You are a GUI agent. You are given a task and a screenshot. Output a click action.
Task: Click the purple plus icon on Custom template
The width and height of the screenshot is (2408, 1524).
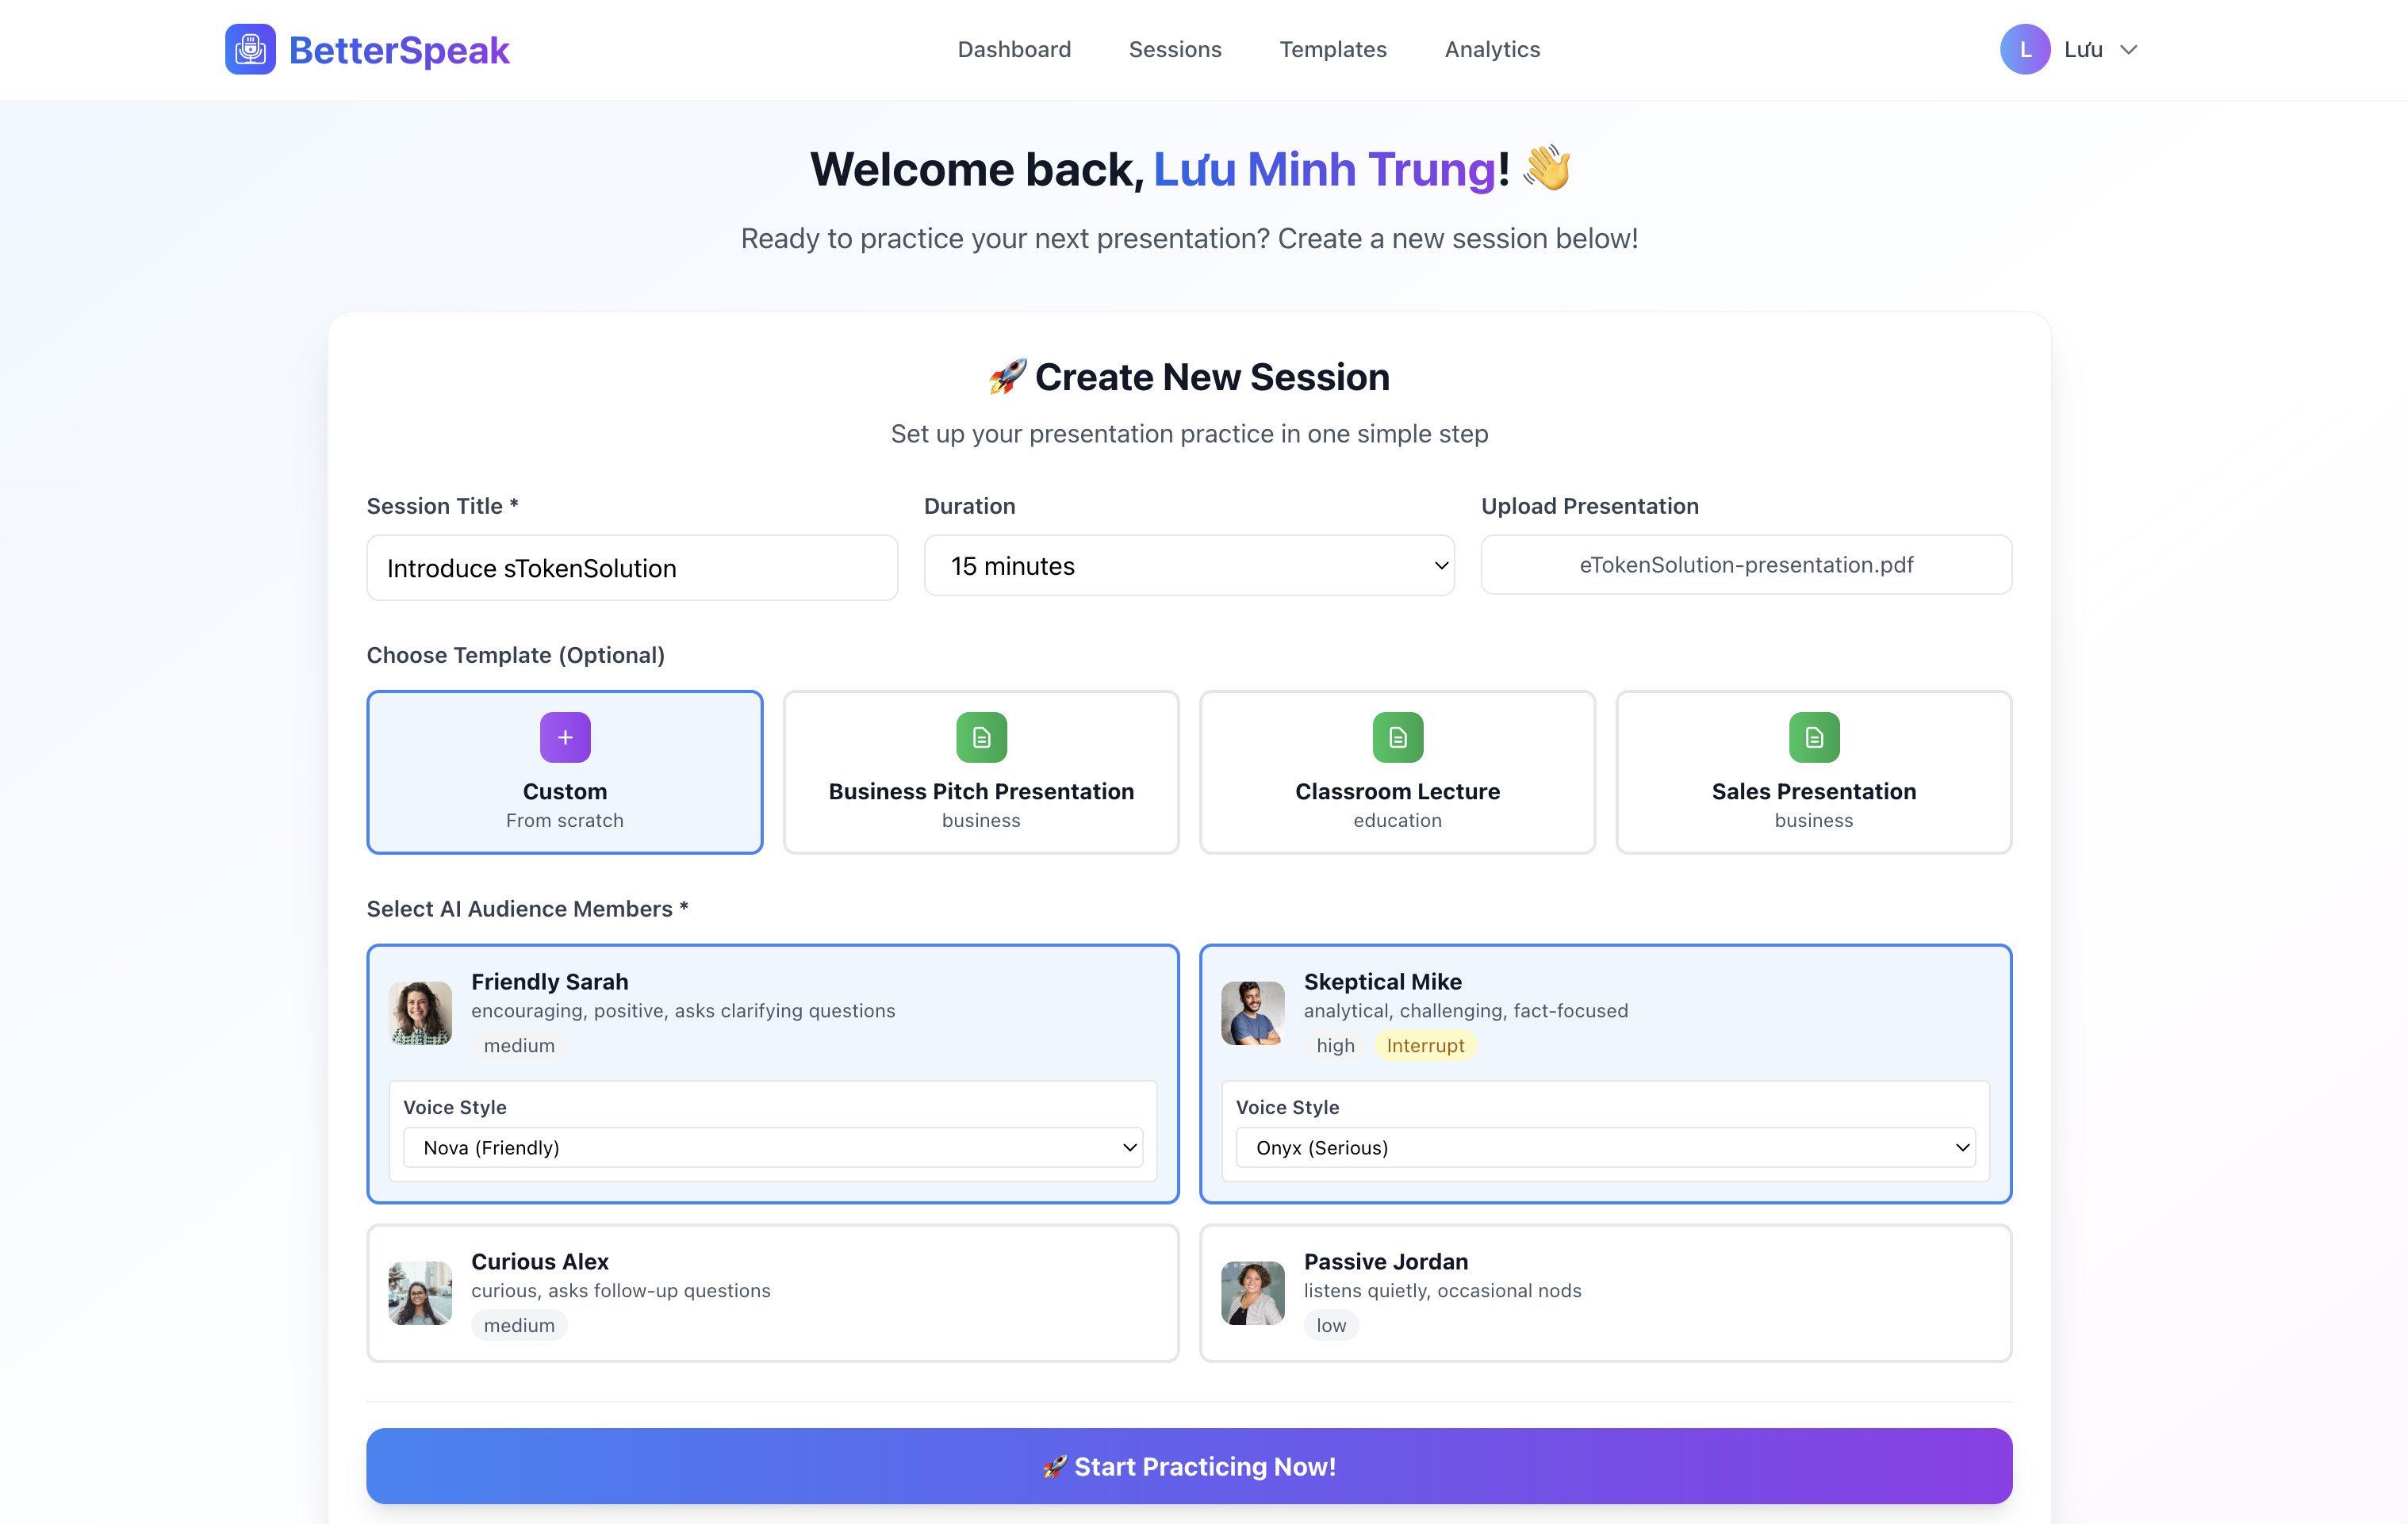pos(565,737)
